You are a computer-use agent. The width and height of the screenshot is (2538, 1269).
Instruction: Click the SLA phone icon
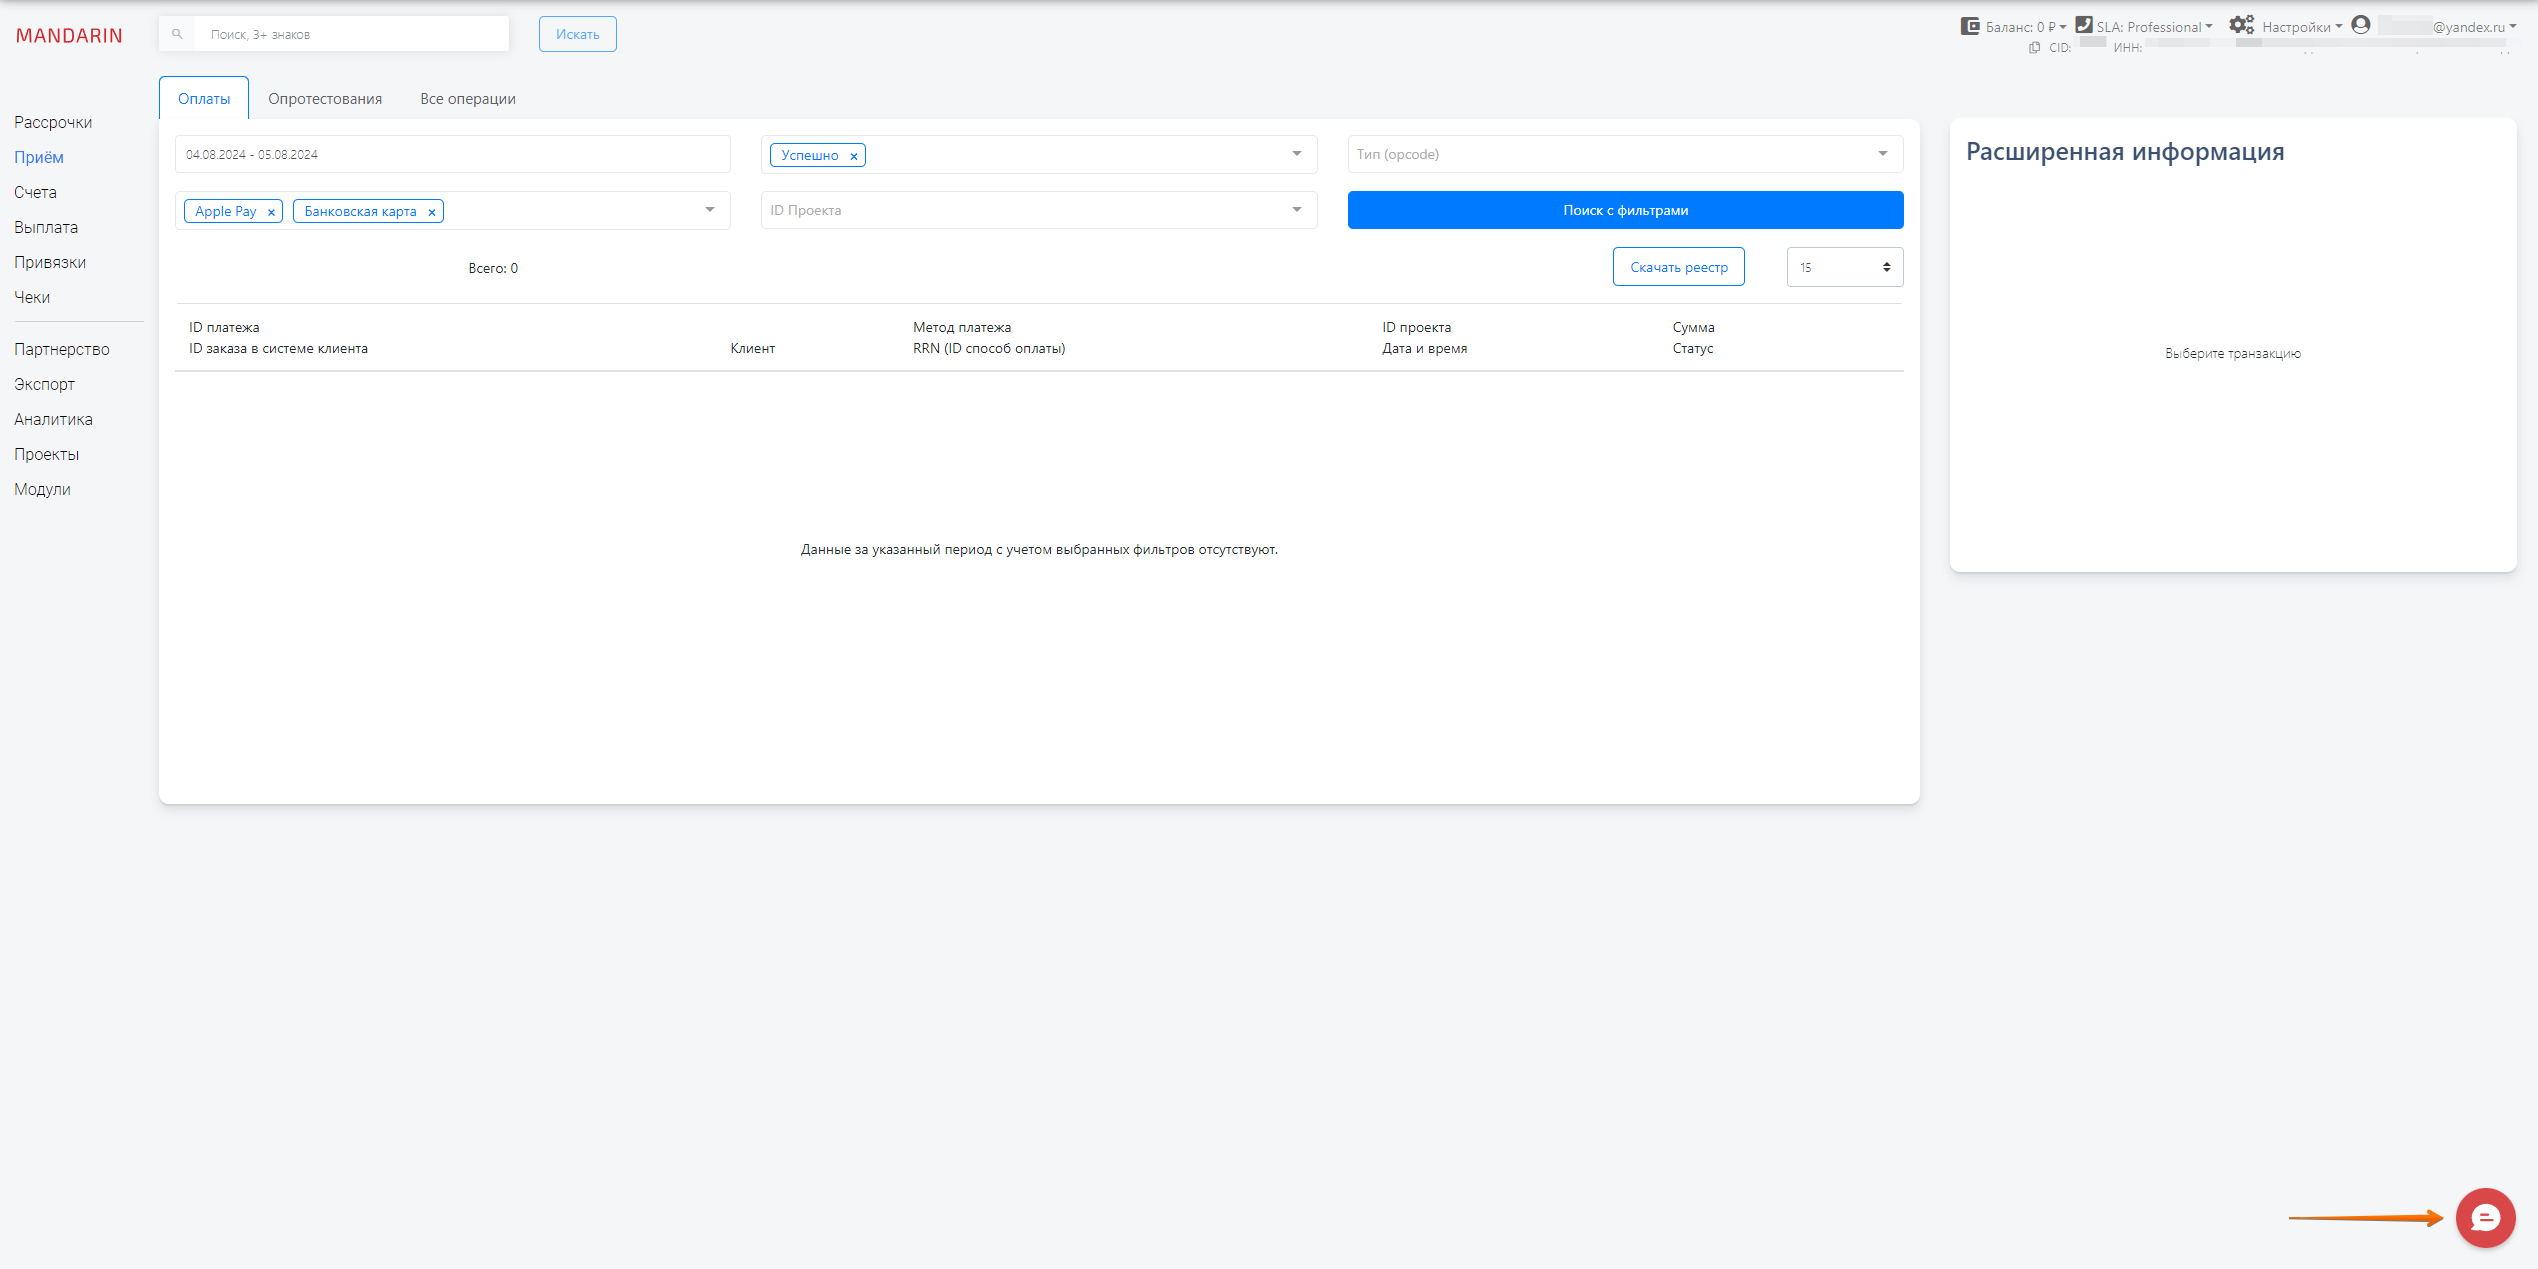coord(2084,25)
